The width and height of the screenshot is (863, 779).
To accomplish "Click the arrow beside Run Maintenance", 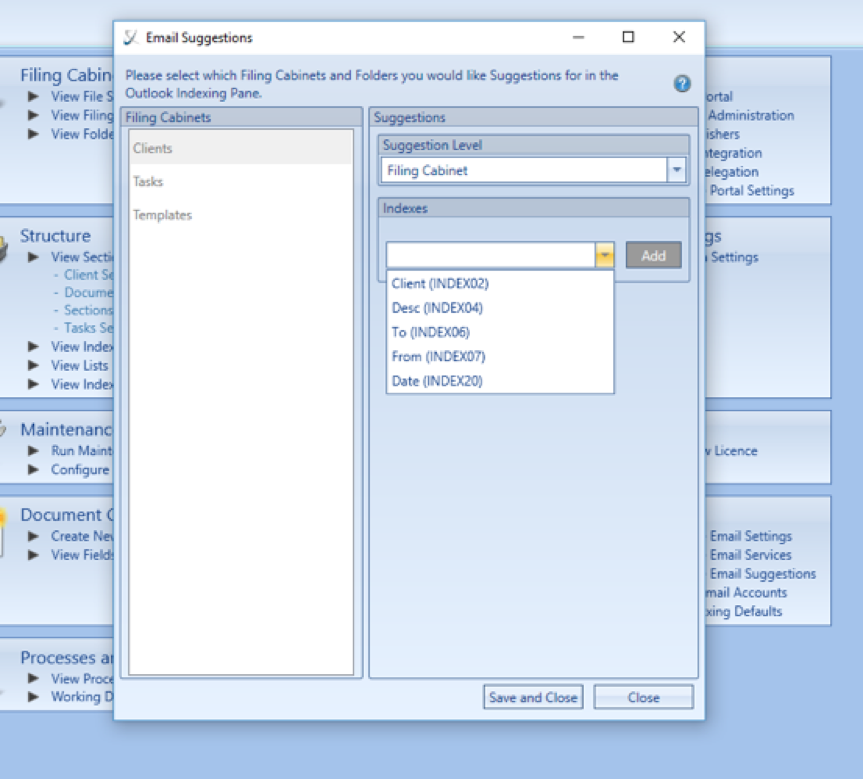I will (x=34, y=450).
